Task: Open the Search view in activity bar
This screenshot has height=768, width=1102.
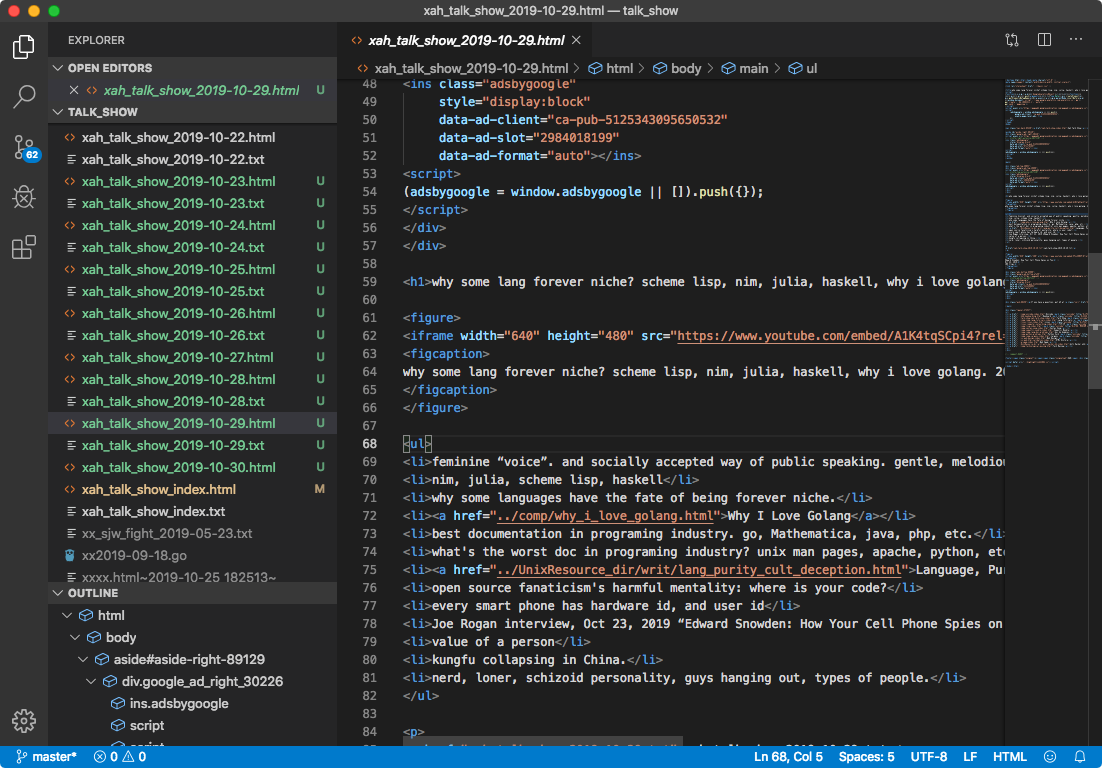Action: tap(24, 97)
